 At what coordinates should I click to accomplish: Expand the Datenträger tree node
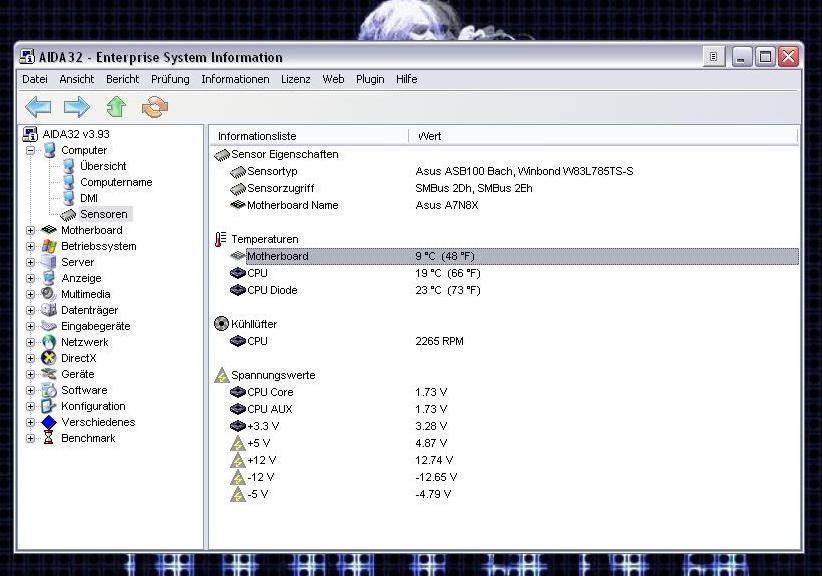(x=30, y=310)
